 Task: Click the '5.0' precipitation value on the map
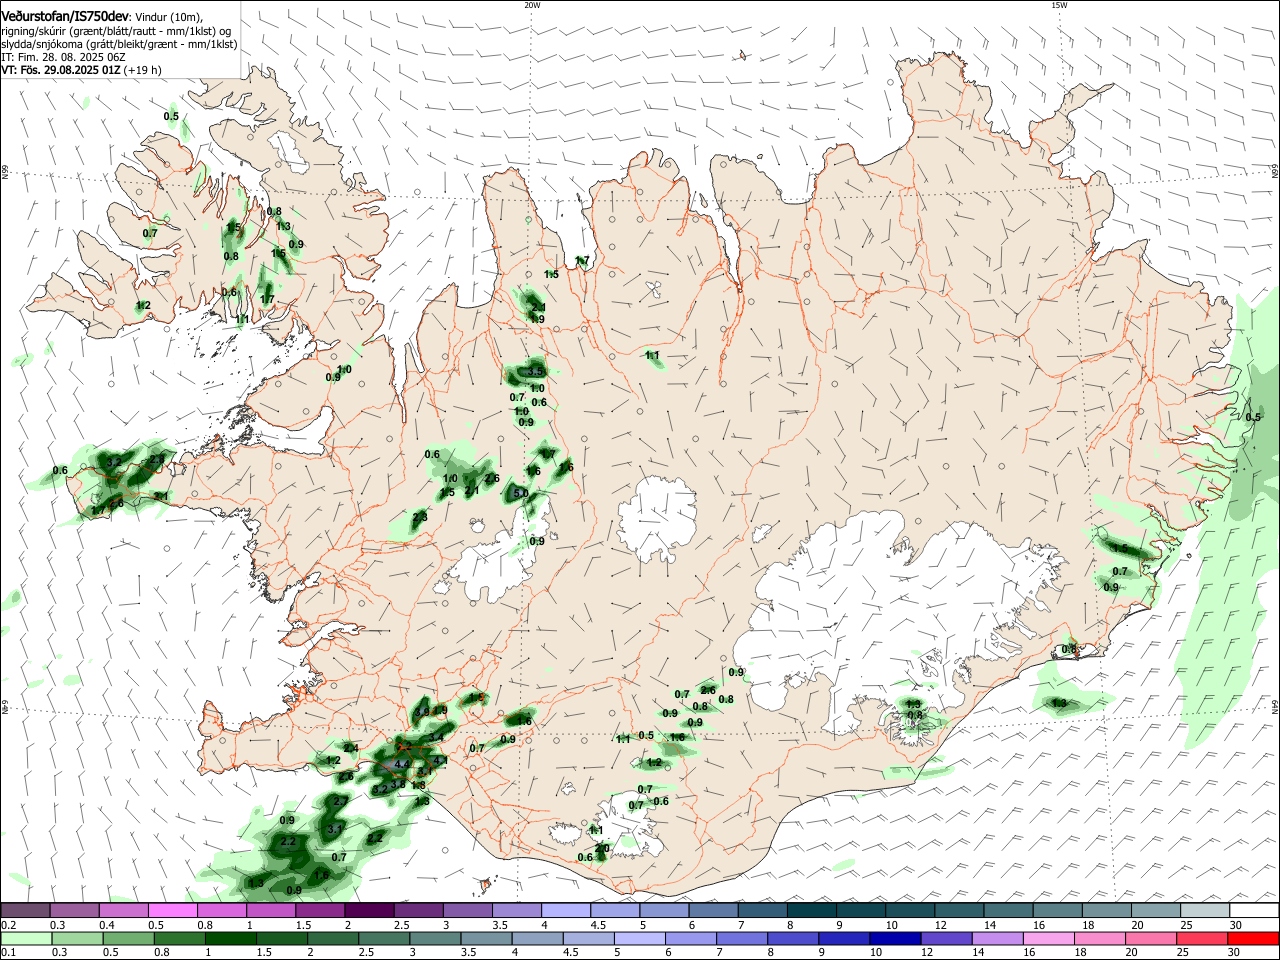point(520,493)
